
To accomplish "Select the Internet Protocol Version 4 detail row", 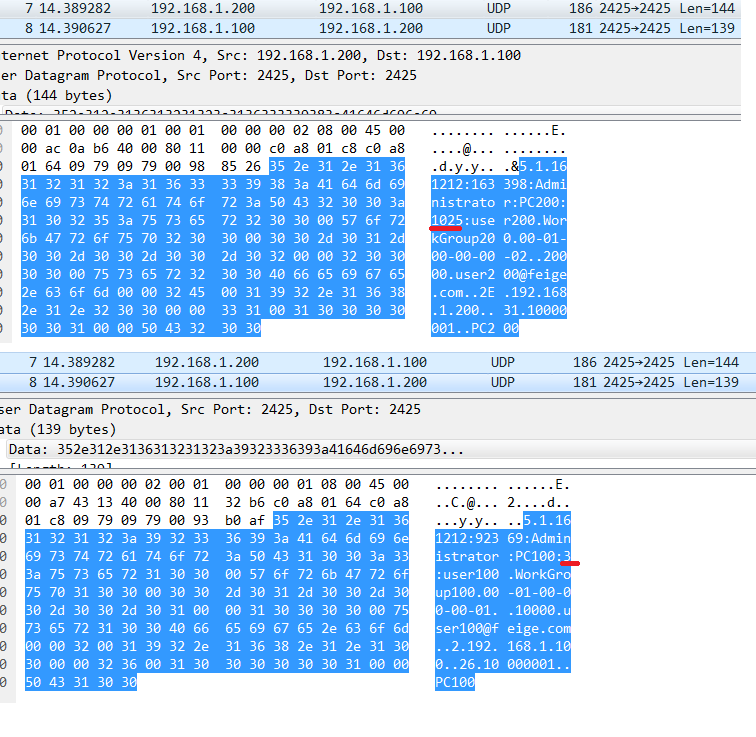I will pyautogui.click(x=370, y=55).
